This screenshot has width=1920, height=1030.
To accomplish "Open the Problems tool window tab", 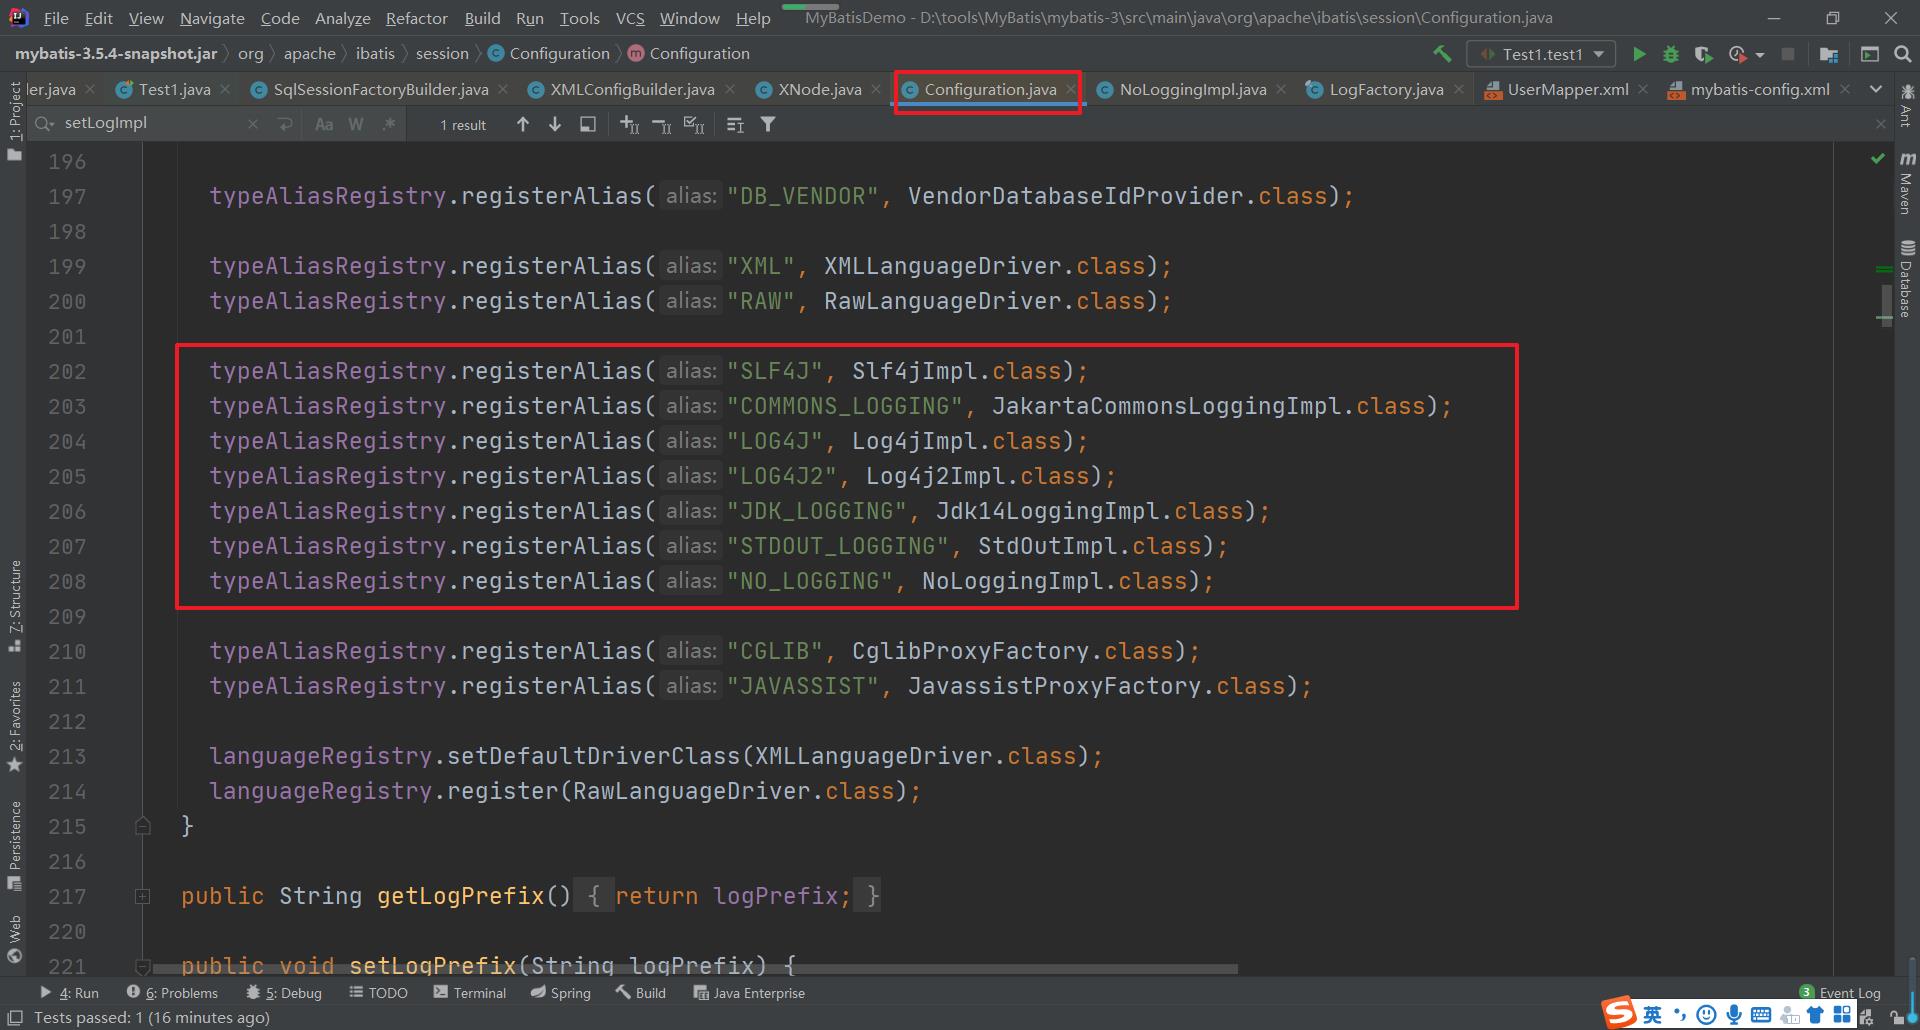I will 172,993.
